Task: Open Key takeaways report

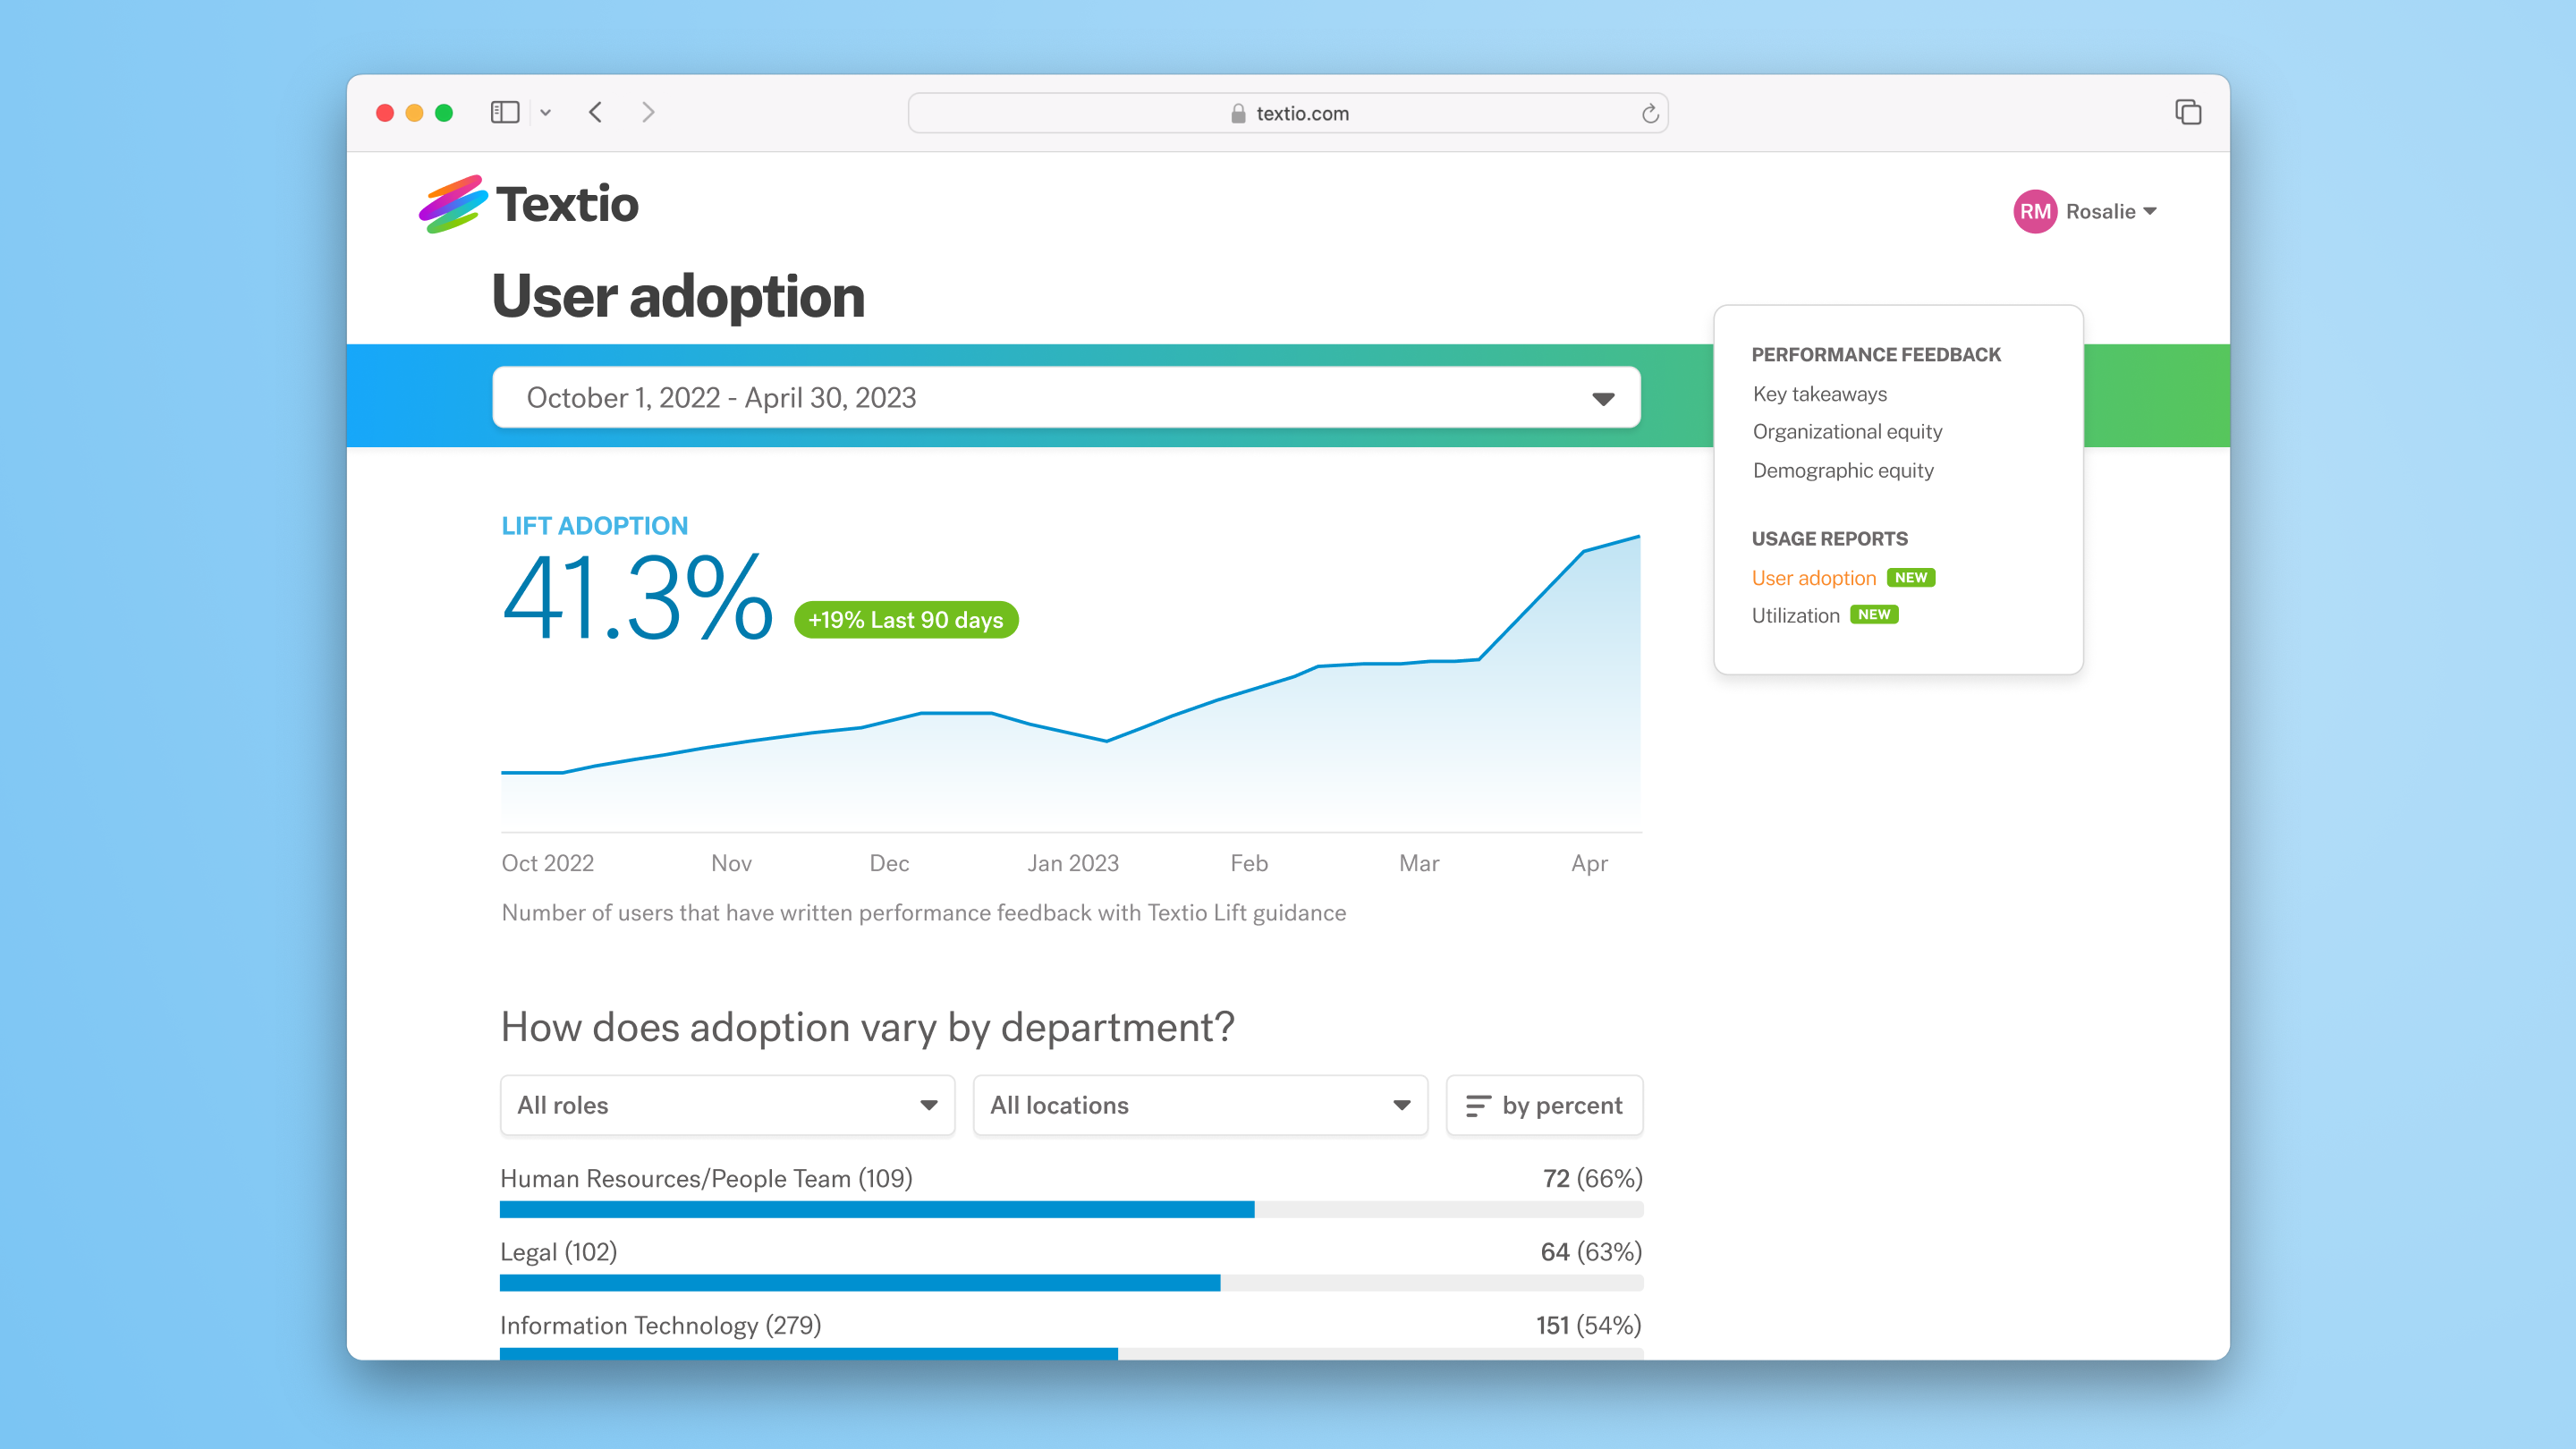Action: point(1819,393)
